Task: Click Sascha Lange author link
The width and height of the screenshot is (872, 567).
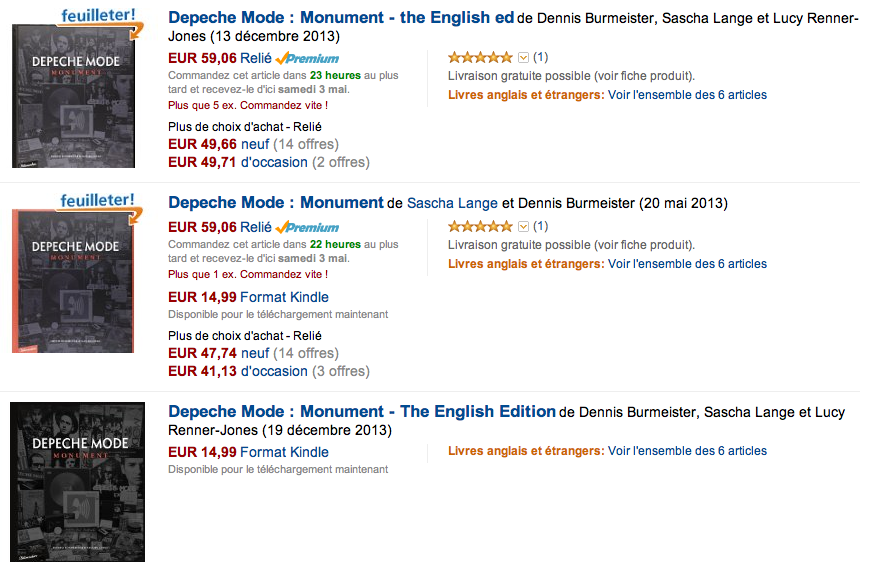Action: tap(452, 203)
